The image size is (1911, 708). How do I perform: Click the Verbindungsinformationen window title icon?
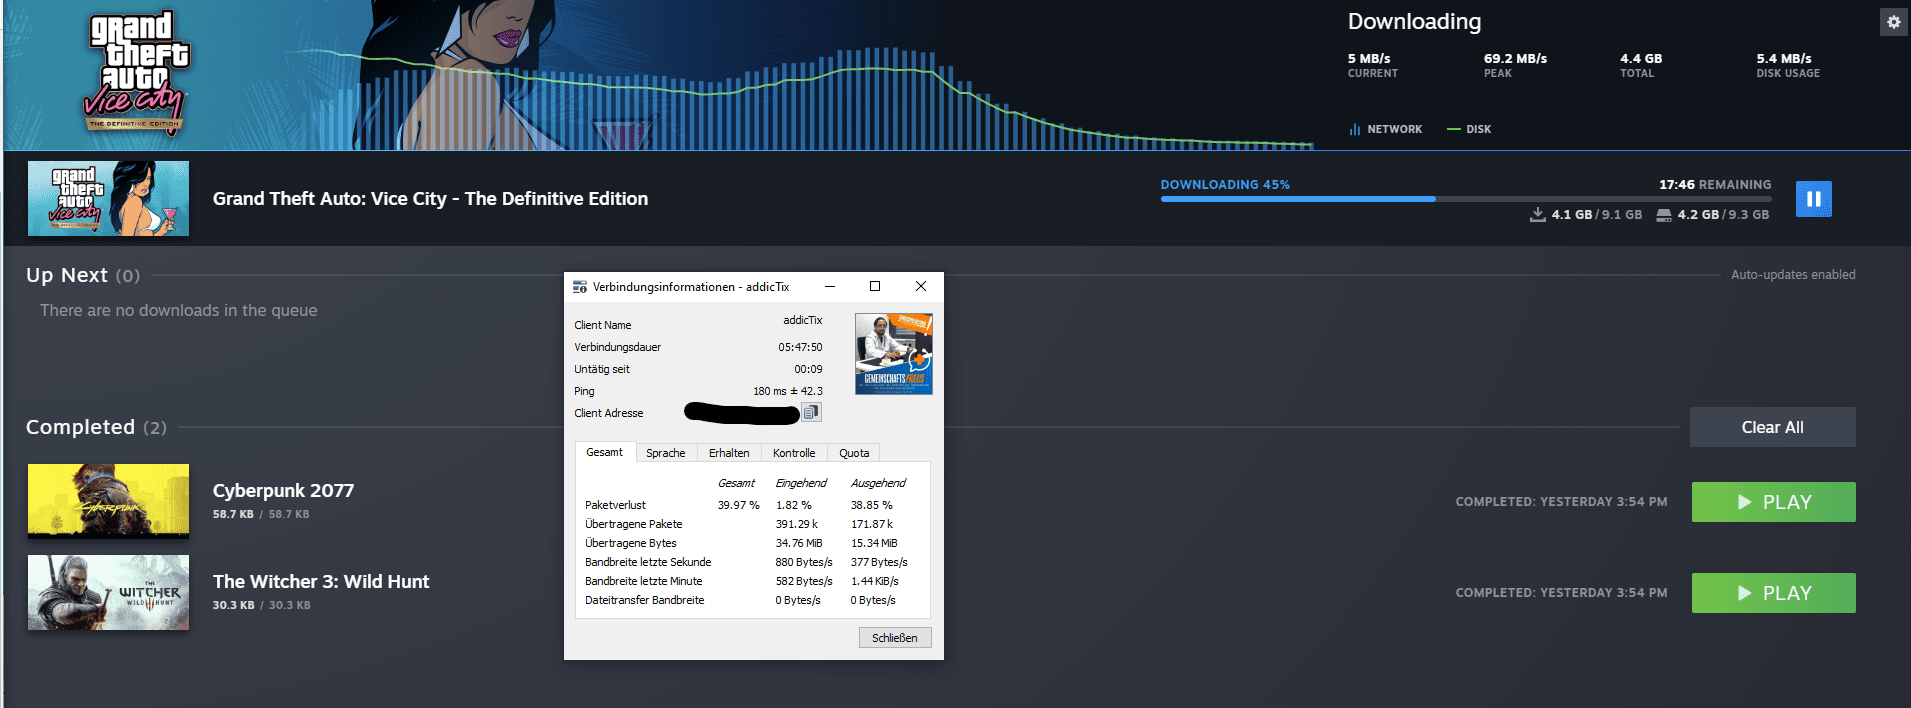579,287
